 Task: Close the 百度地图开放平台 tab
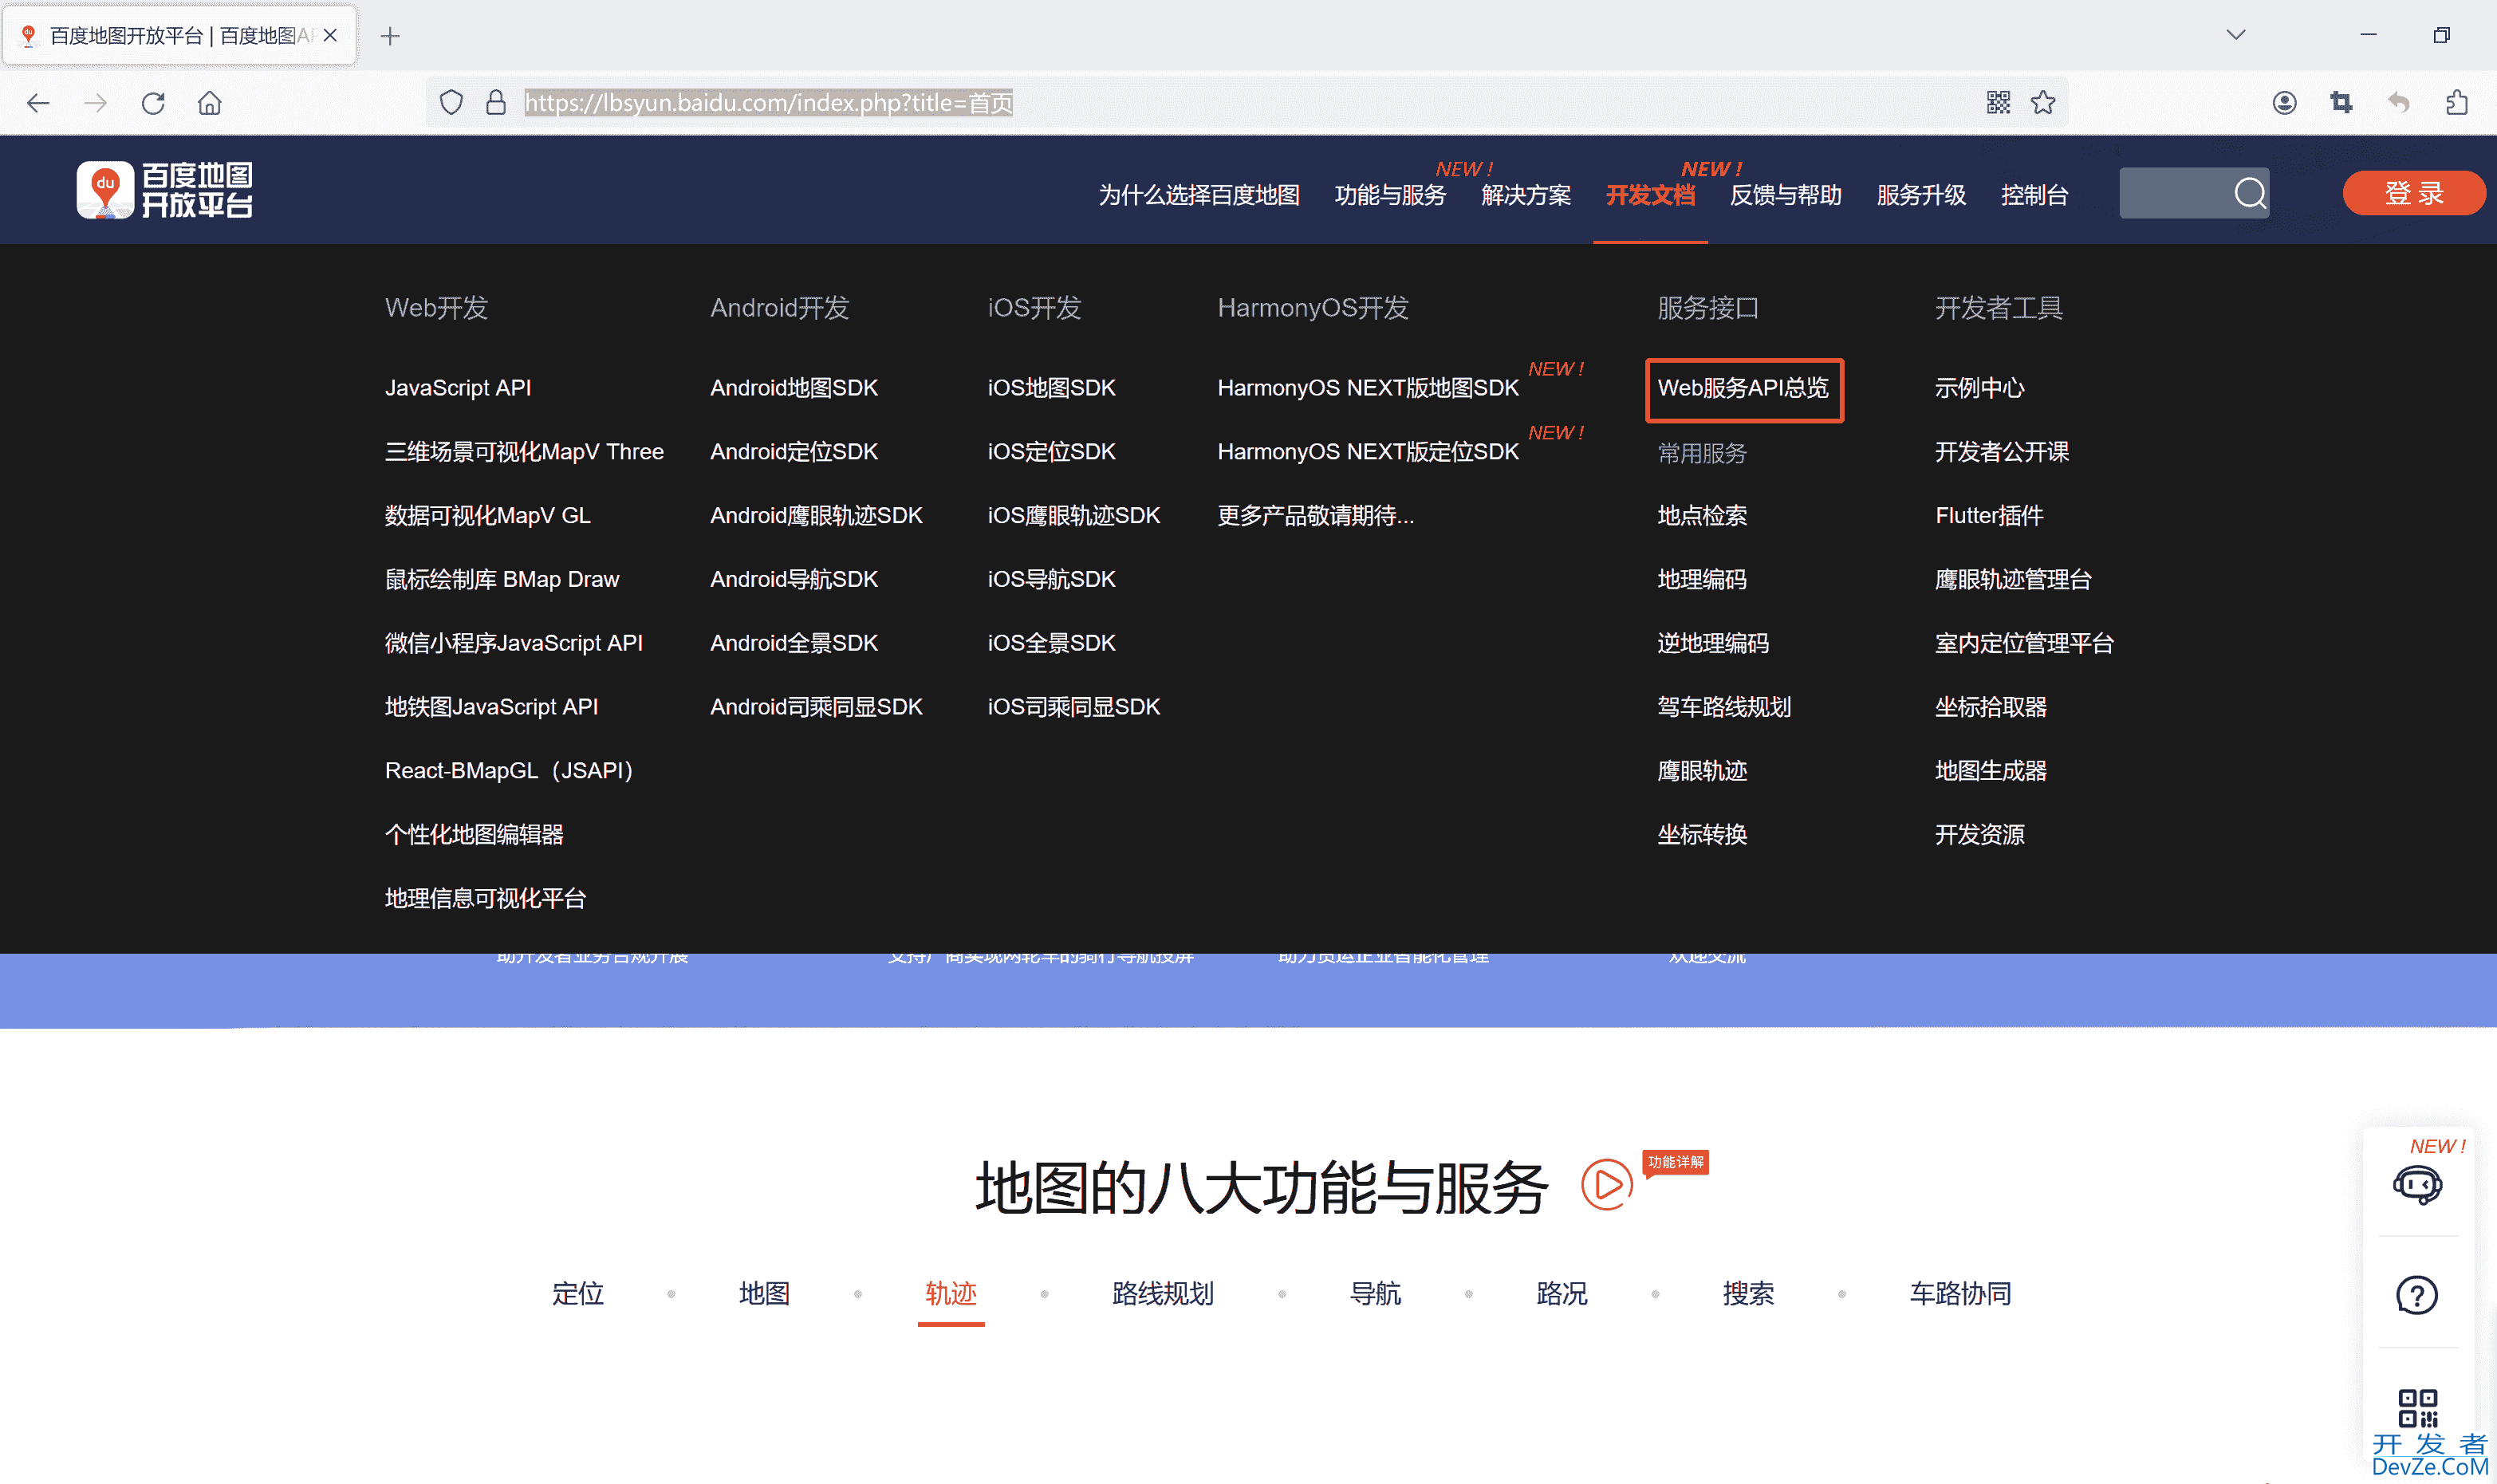pyautogui.click(x=330, y=35)
